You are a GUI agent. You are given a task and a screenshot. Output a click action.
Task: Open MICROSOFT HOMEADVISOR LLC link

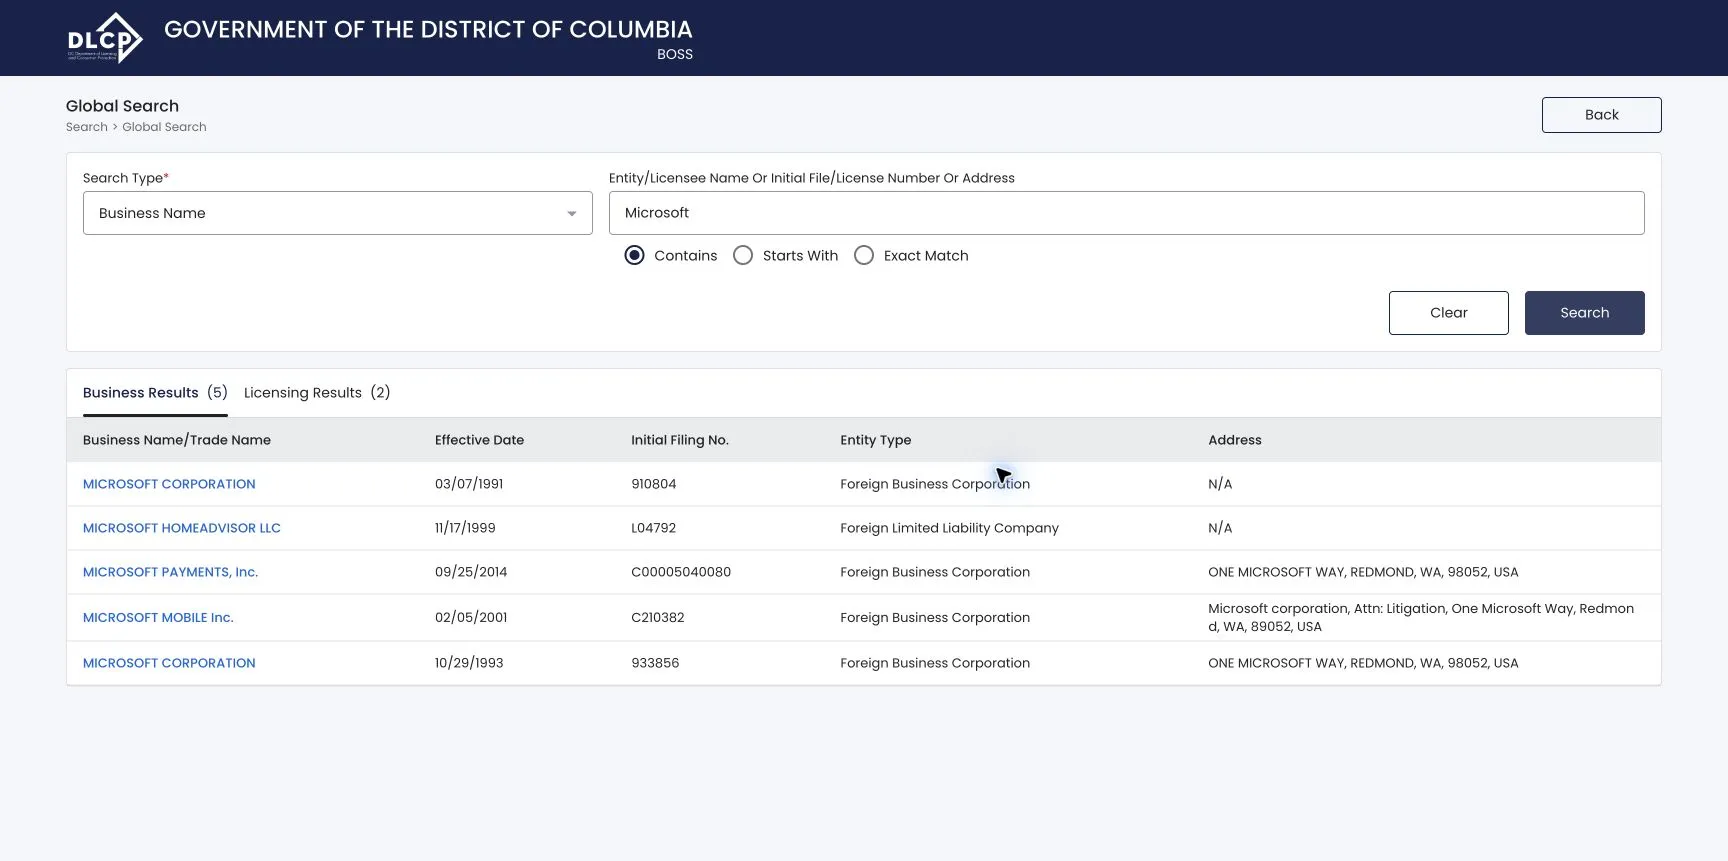tap(182, 528)
